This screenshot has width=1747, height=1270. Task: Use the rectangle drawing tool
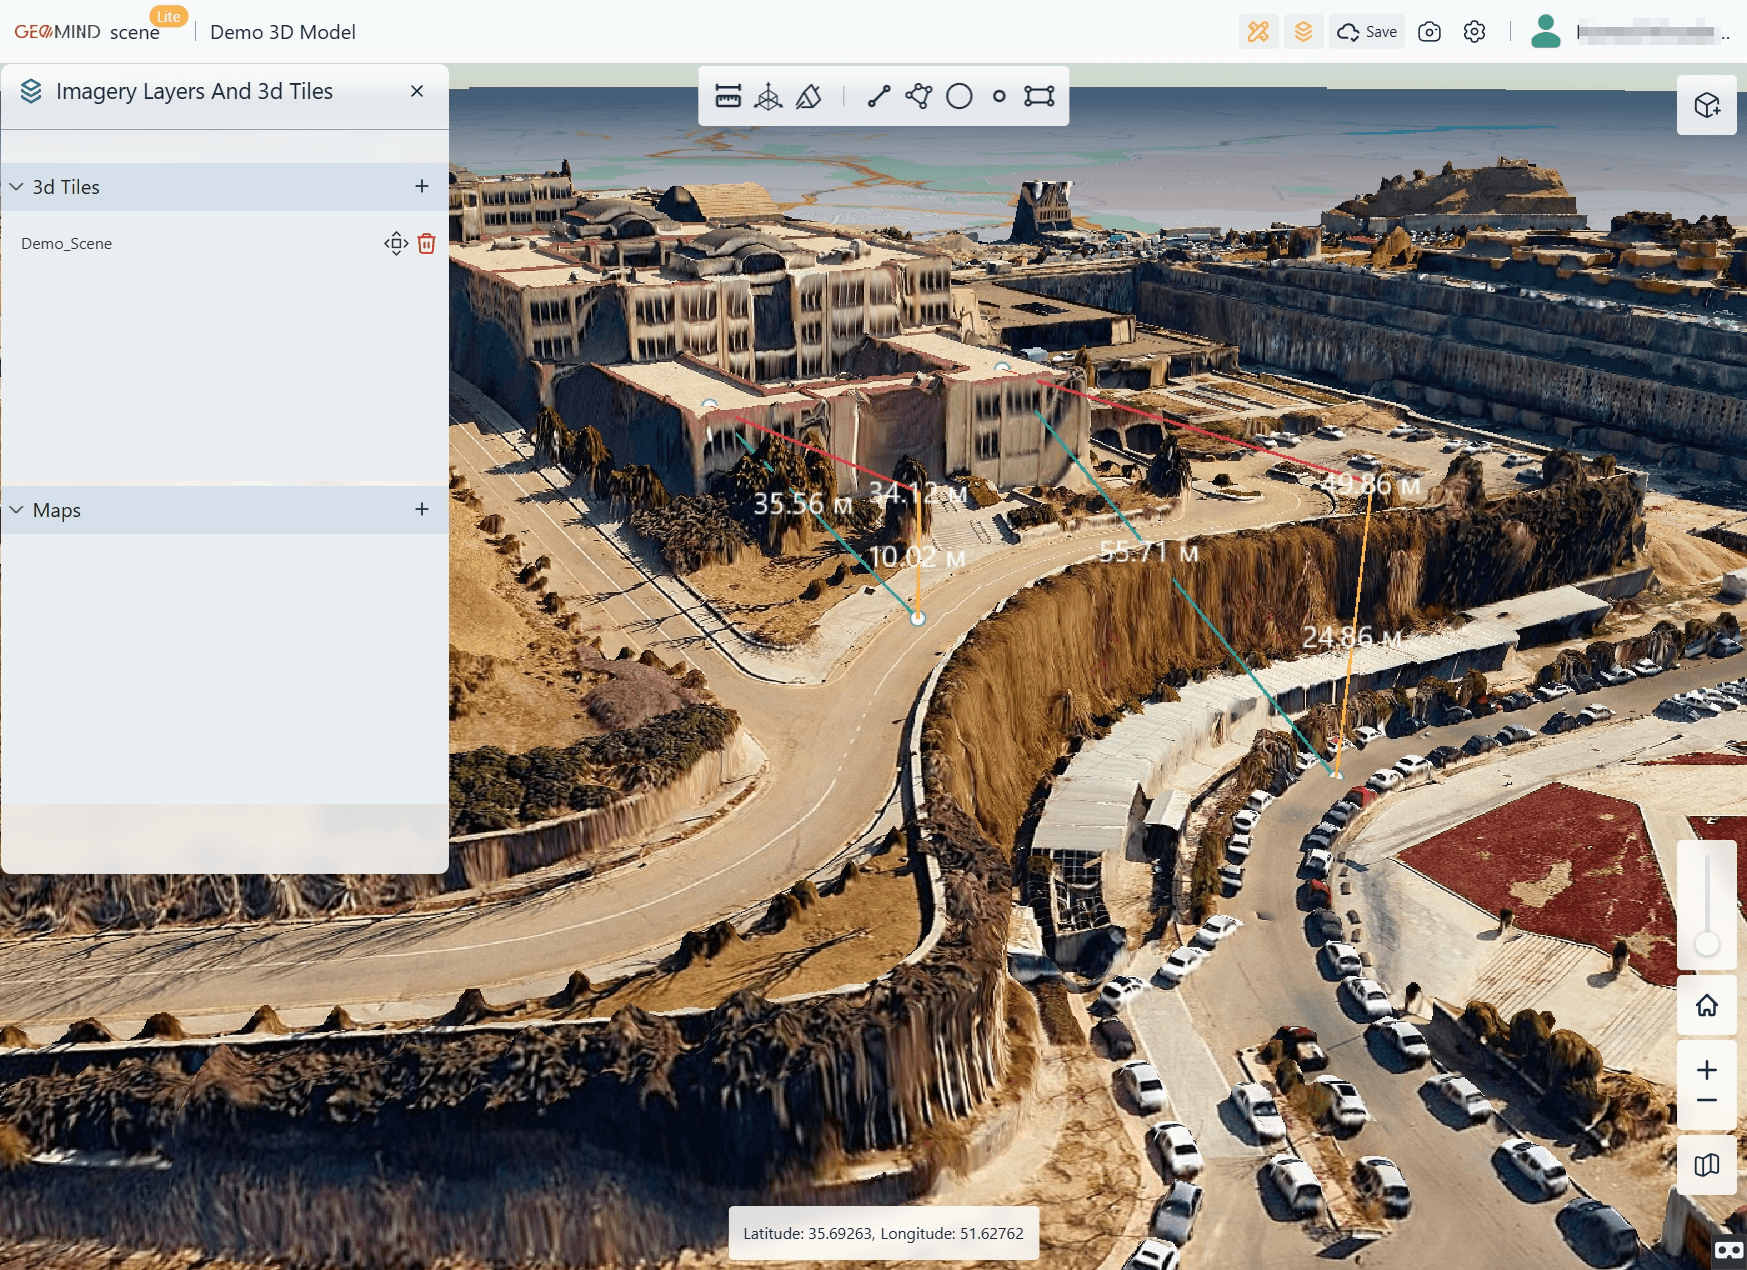pyautogui.click(x=1041, y=96)
